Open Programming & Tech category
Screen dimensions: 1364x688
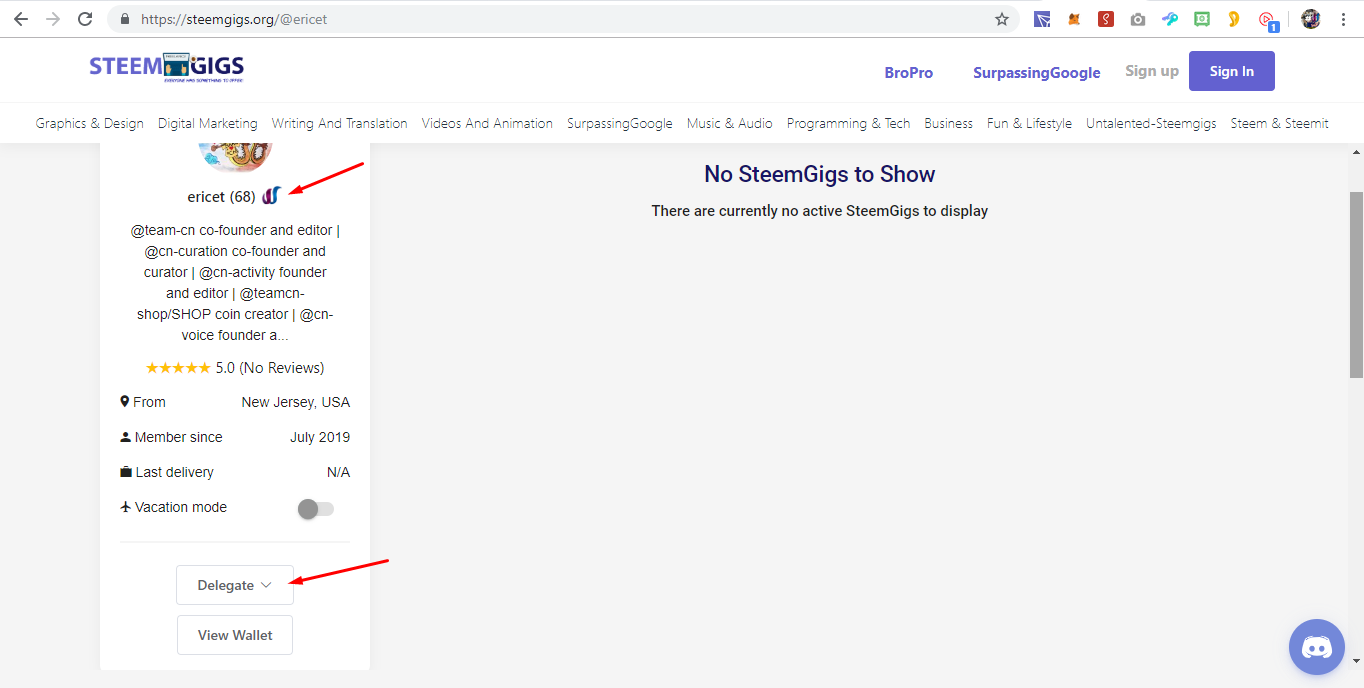(x=849, y=123)
